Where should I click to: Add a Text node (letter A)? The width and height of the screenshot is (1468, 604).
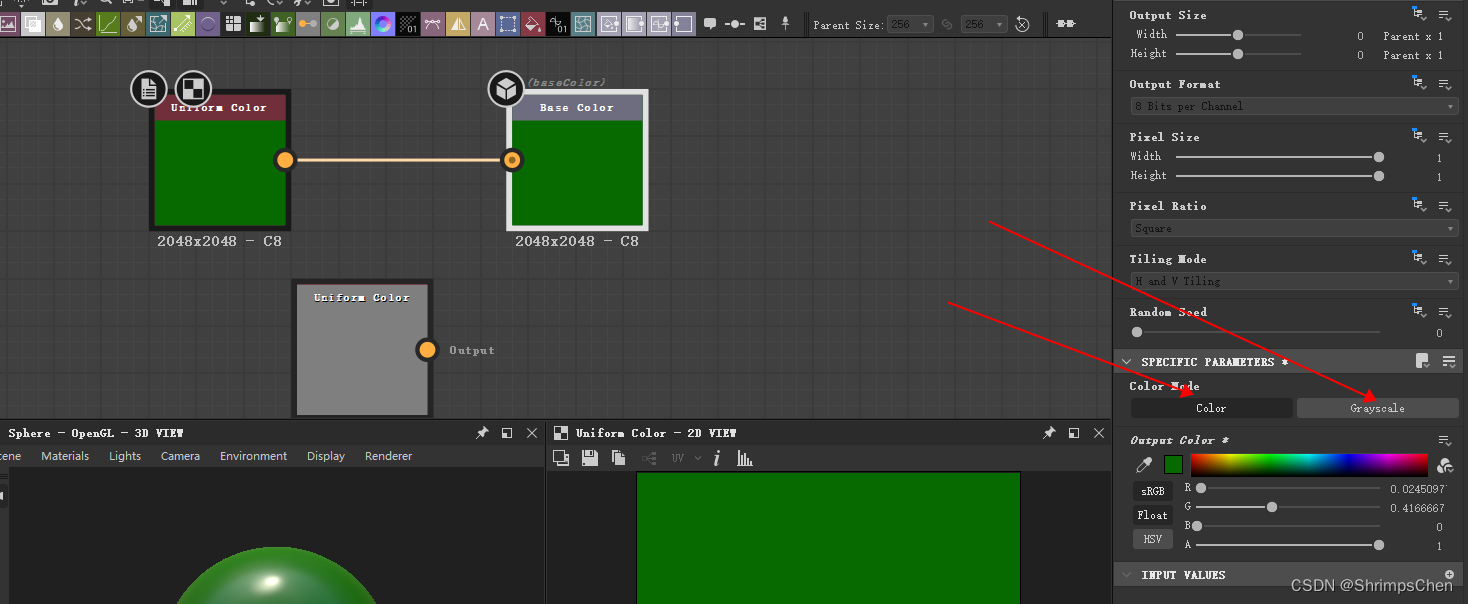click(482, 24)
